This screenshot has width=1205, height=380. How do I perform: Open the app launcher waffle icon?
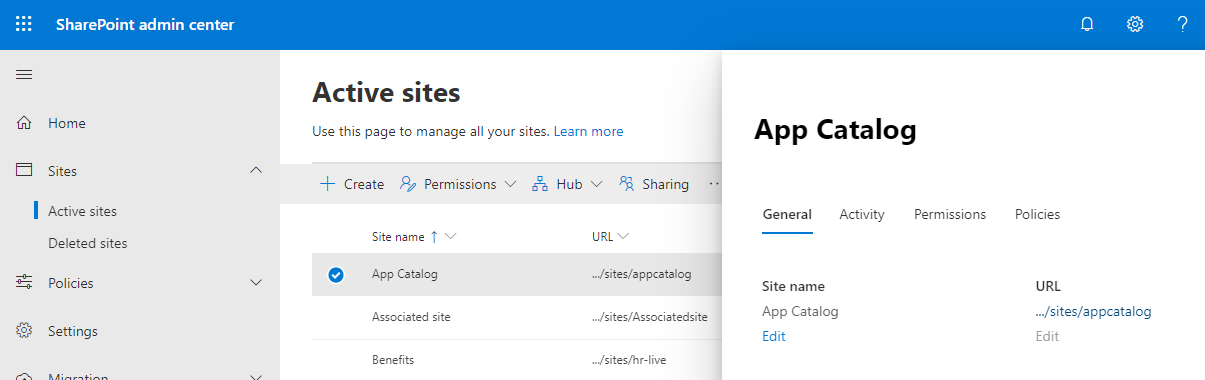(24, 24)
